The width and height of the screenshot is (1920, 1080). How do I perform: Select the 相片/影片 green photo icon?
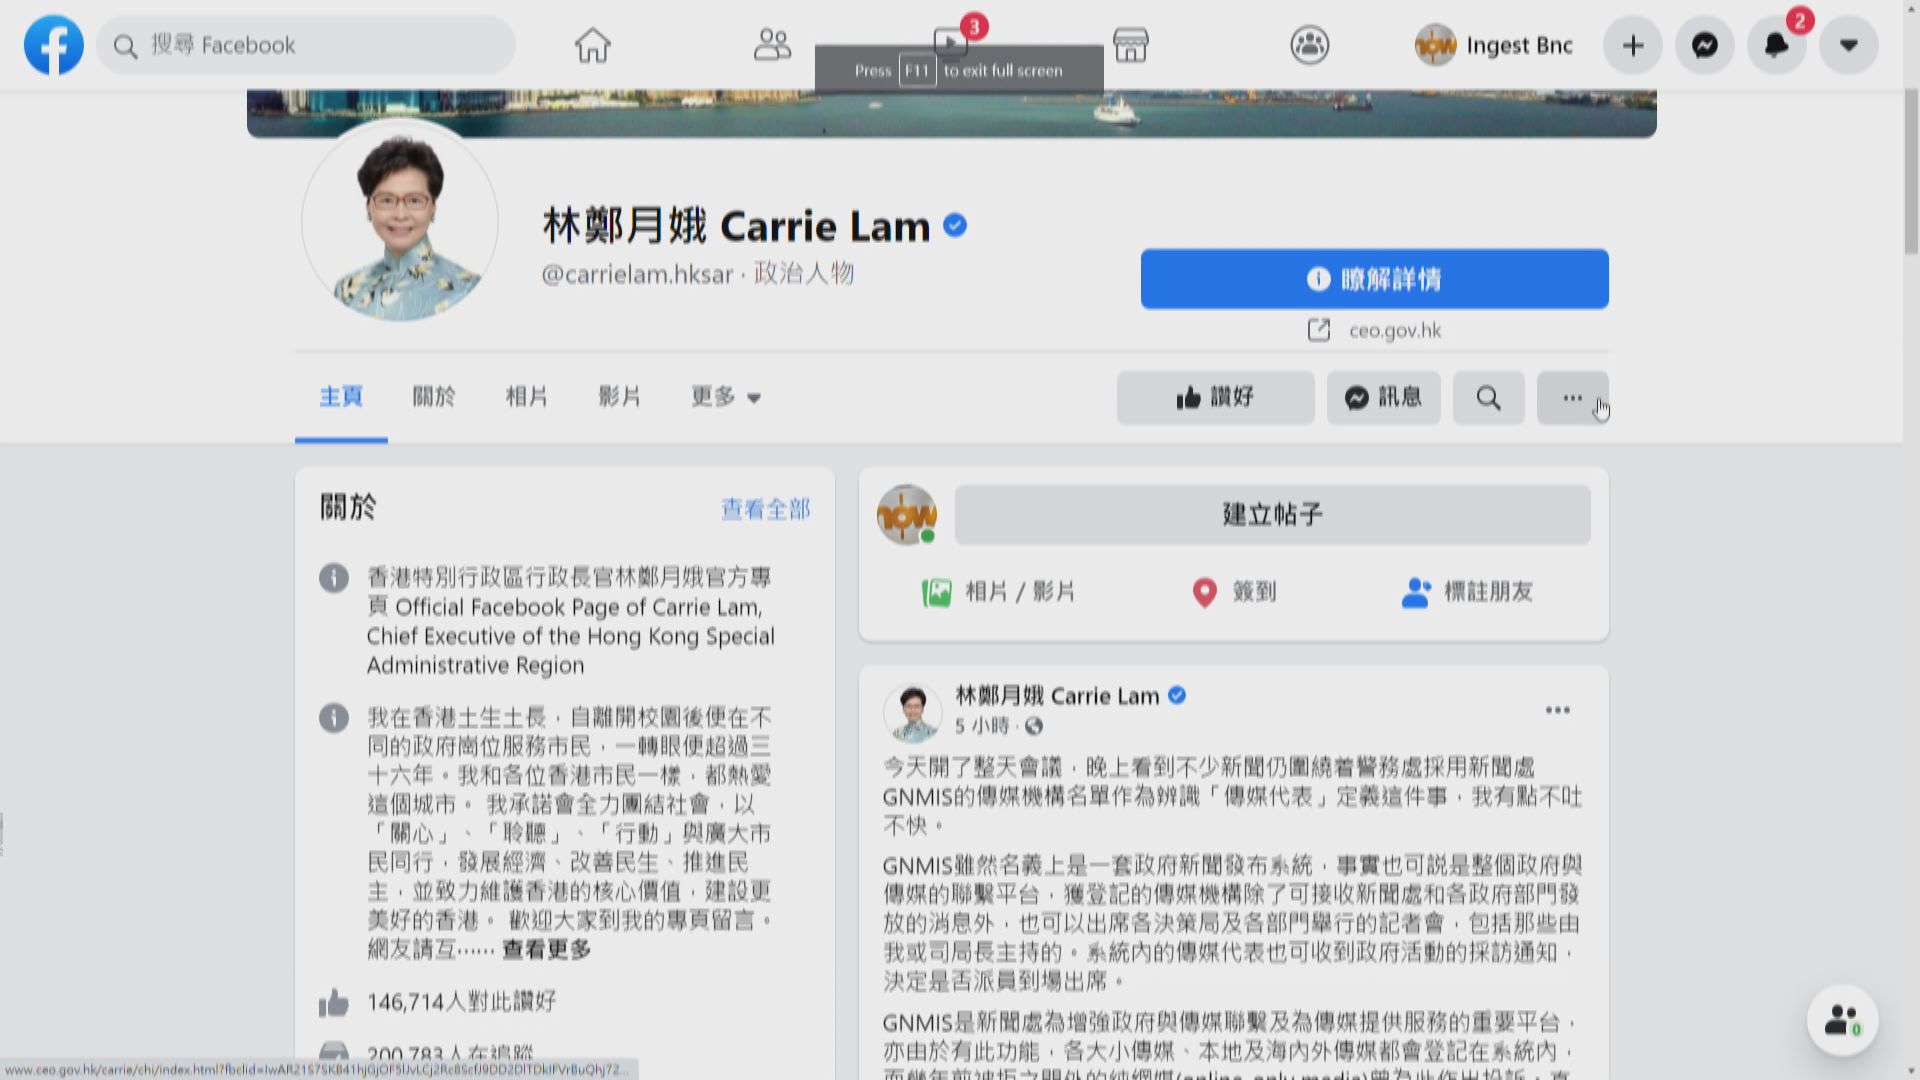tap(936, 591)
